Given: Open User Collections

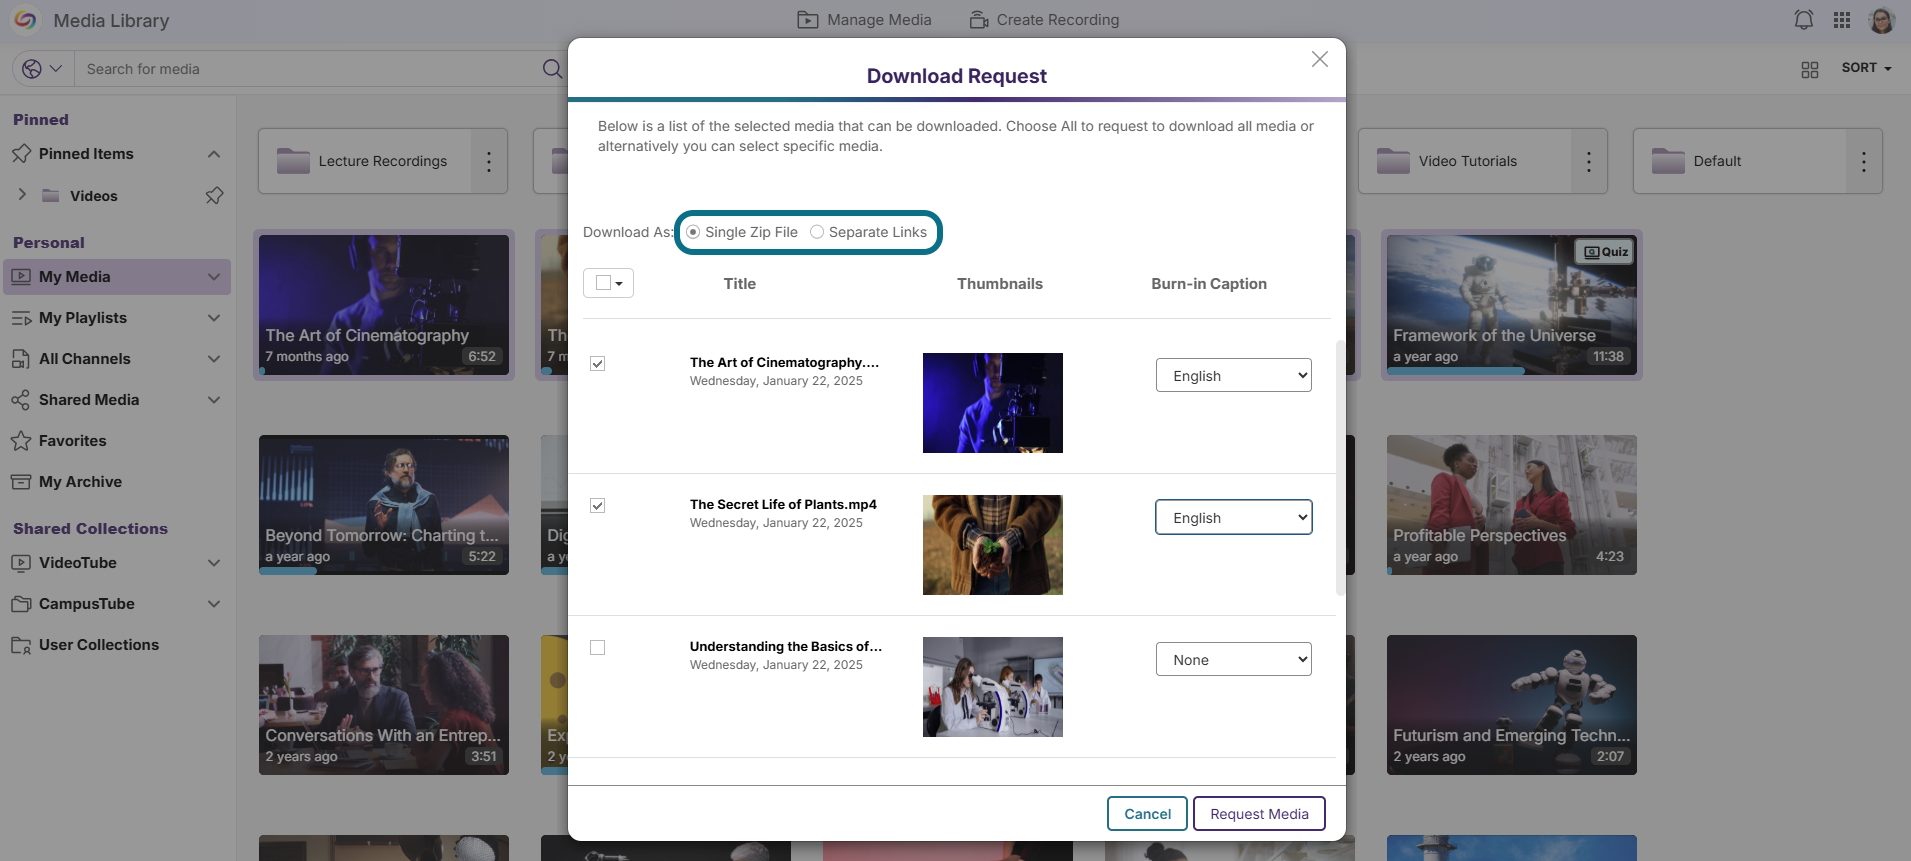Looking at the screenshot, I should tap(99, 645).
